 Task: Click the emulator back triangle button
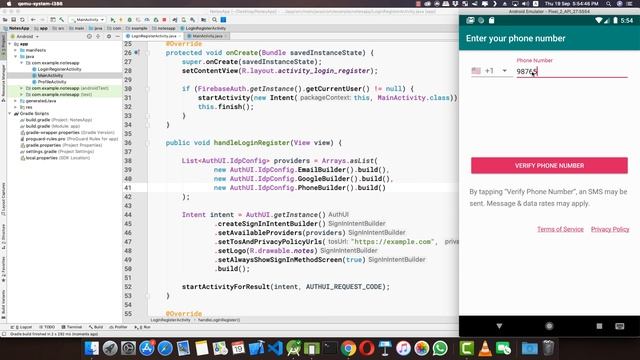pos(499,326)
